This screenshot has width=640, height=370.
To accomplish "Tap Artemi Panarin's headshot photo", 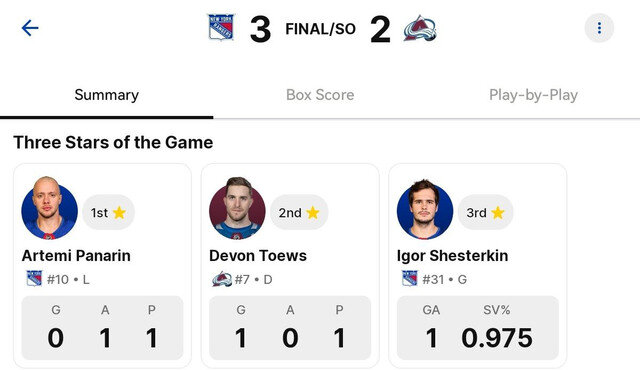I will coord(49,208).
